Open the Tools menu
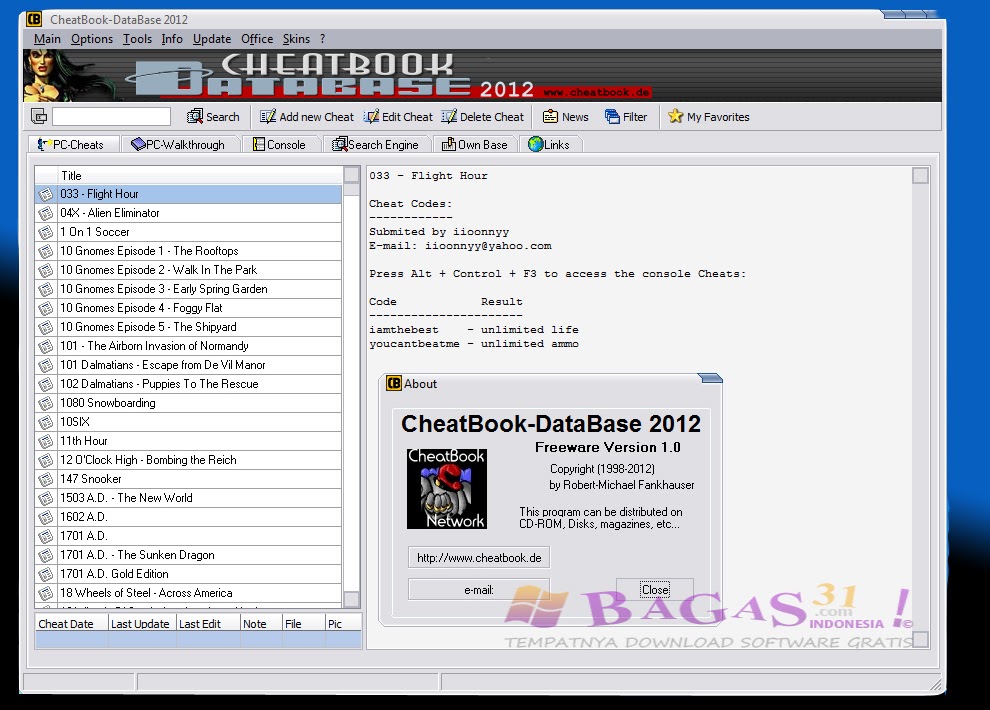The height and width of the screenshot is (710, 990). 137,39
